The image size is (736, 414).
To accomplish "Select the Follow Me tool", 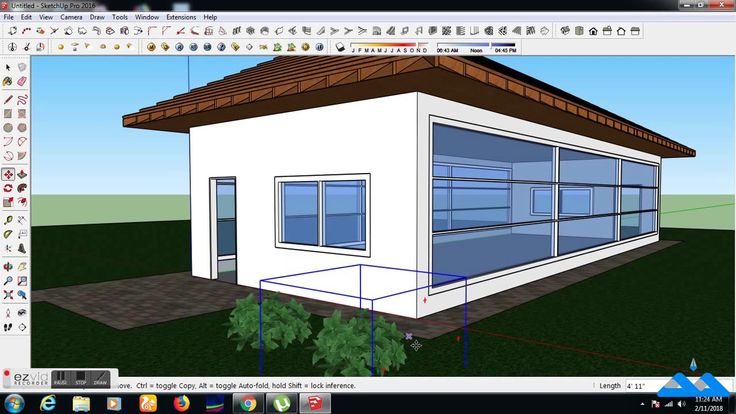I will coord(22,188).
